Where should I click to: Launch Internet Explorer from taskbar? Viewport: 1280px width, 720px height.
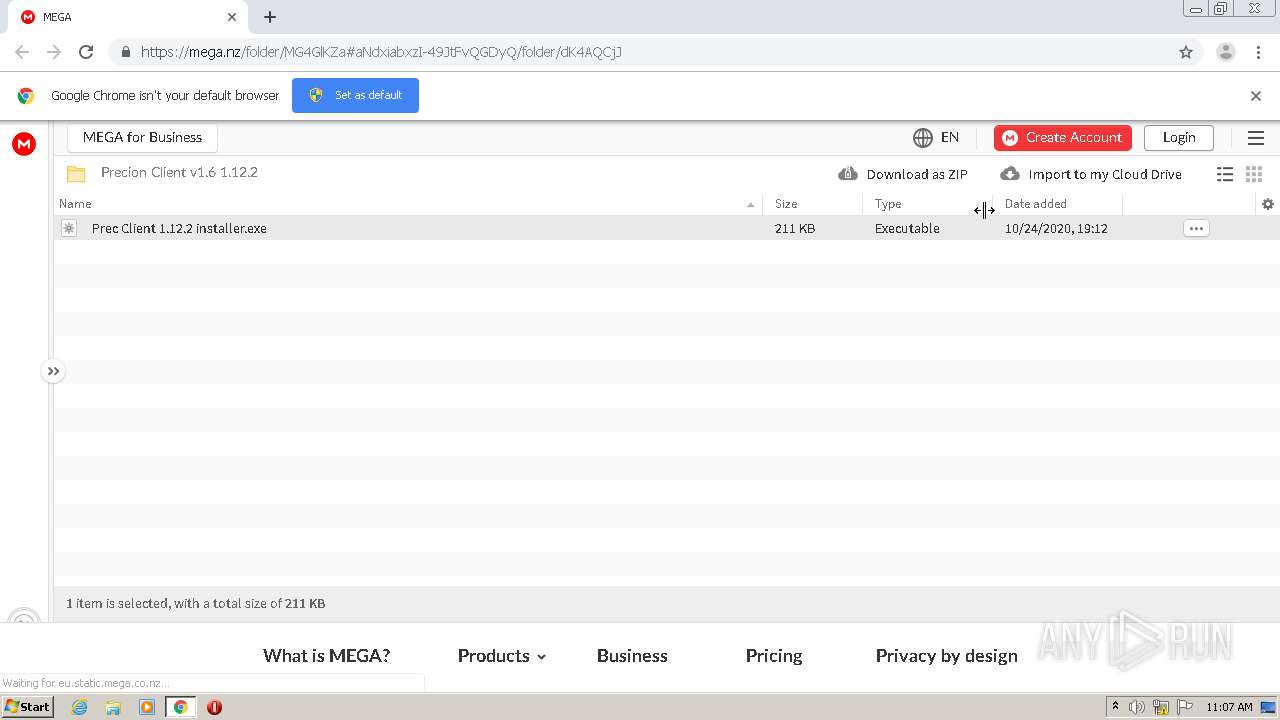pos(79,707)
